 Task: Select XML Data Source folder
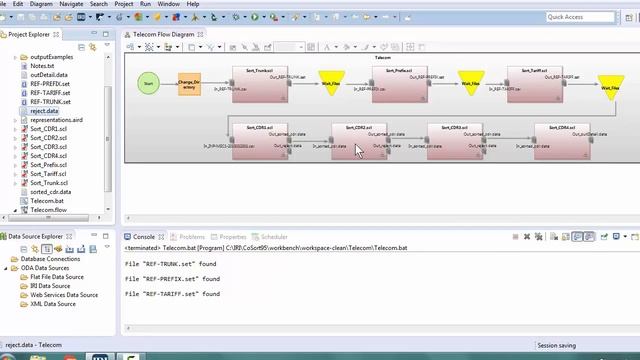coord(53,304)
